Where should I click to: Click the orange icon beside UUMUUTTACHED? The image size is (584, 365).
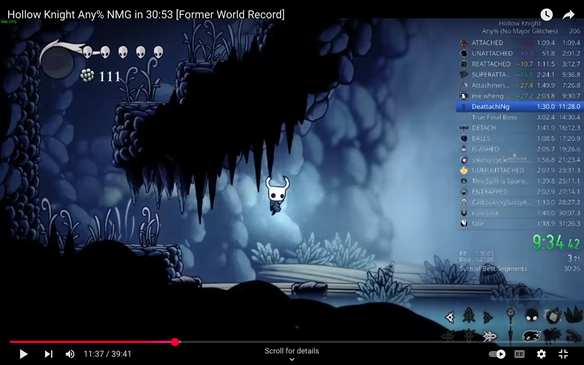(464, 170)
